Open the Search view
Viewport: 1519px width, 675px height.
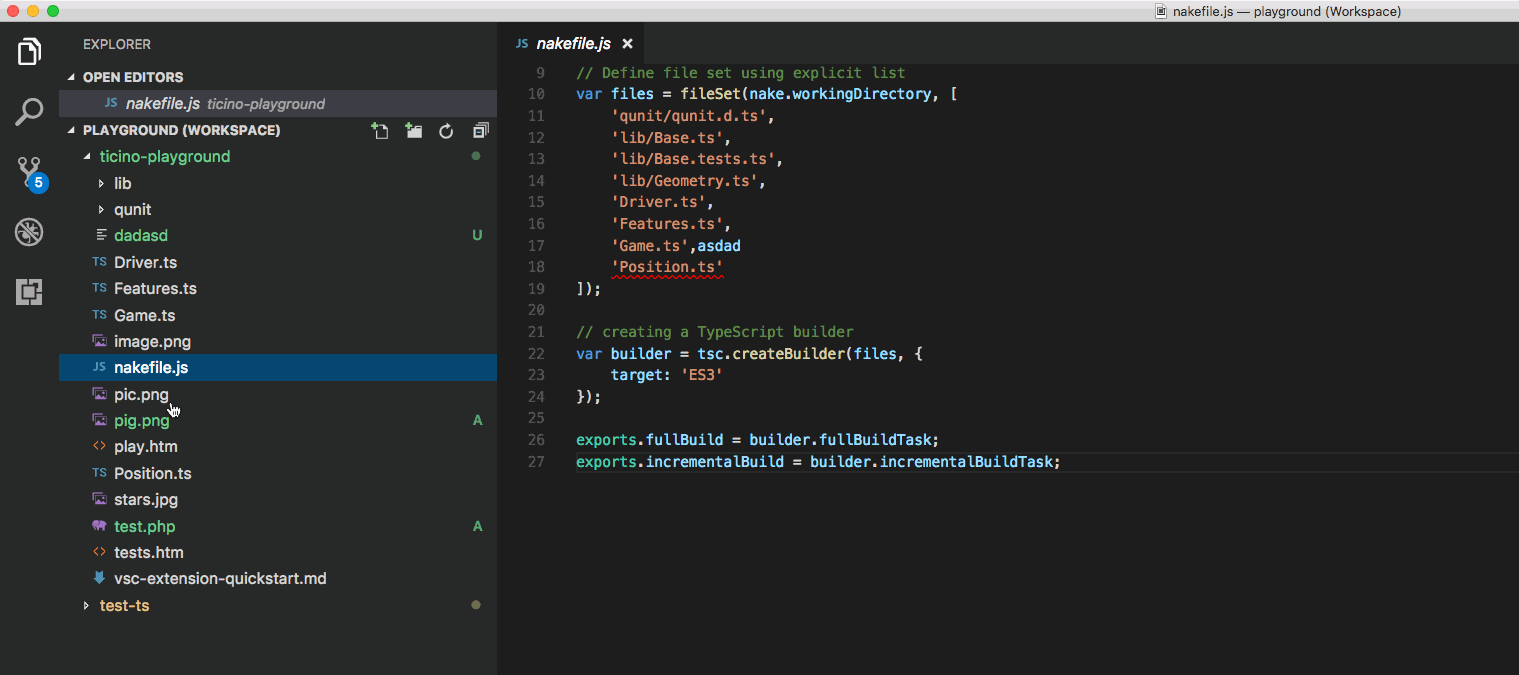(x=29, y=111)
